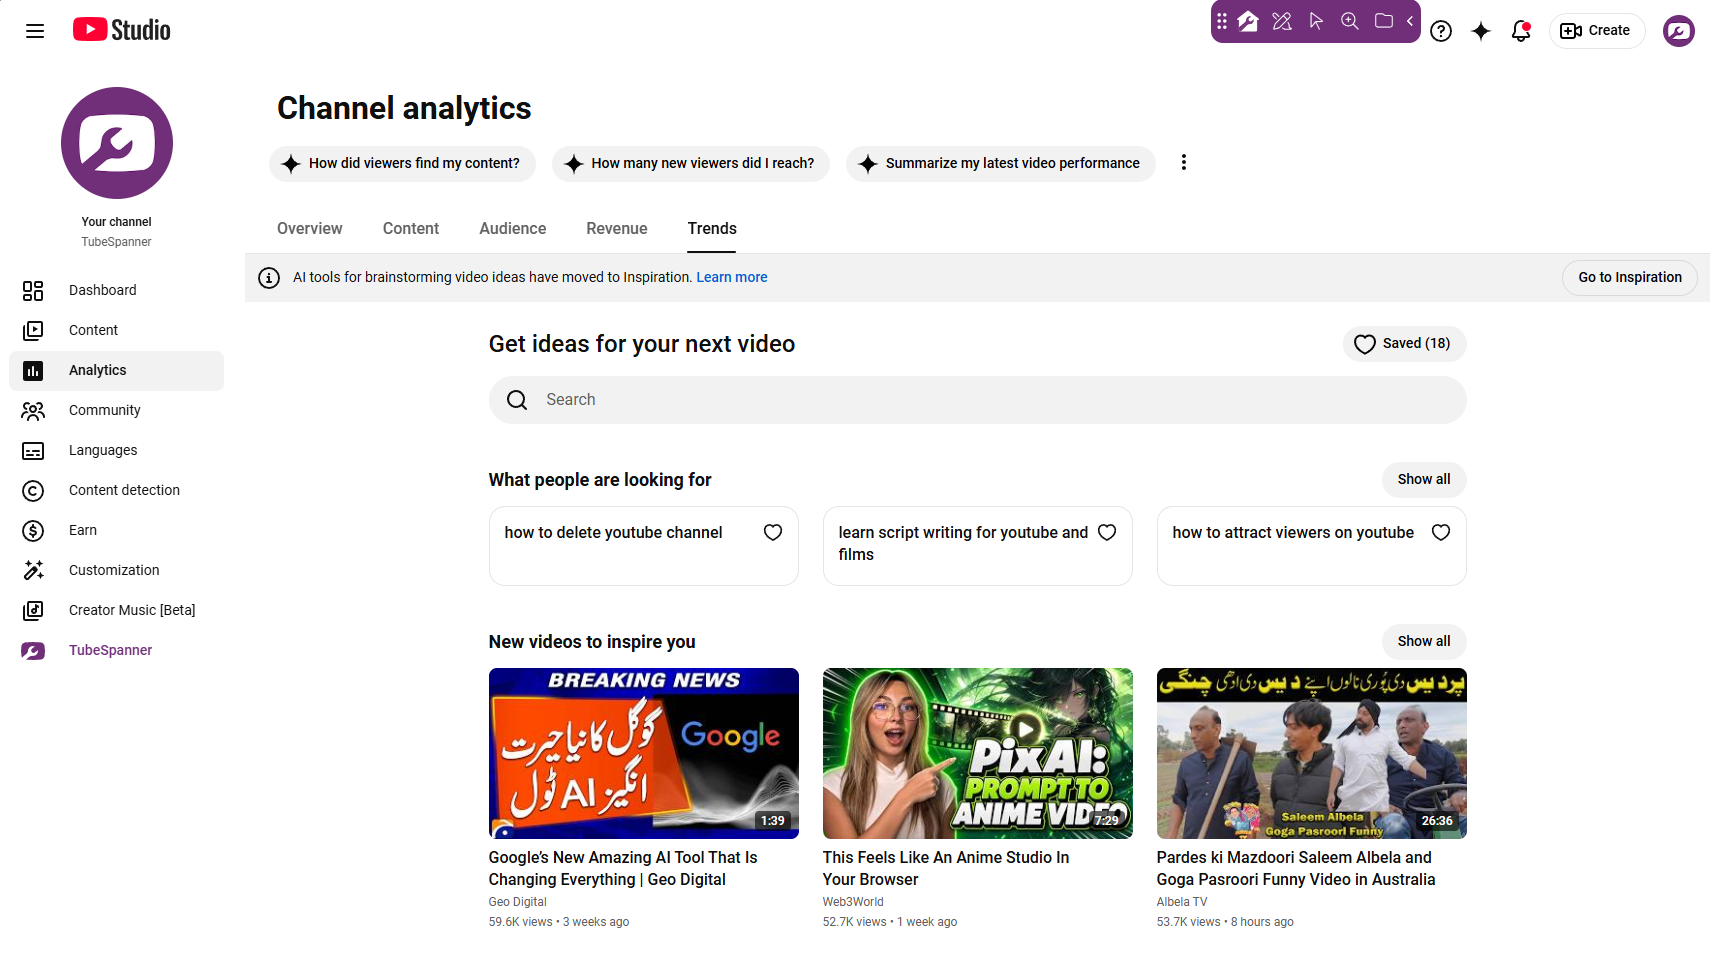Open Creator Music [Beta] in the sidebar

tap(116, 611)
